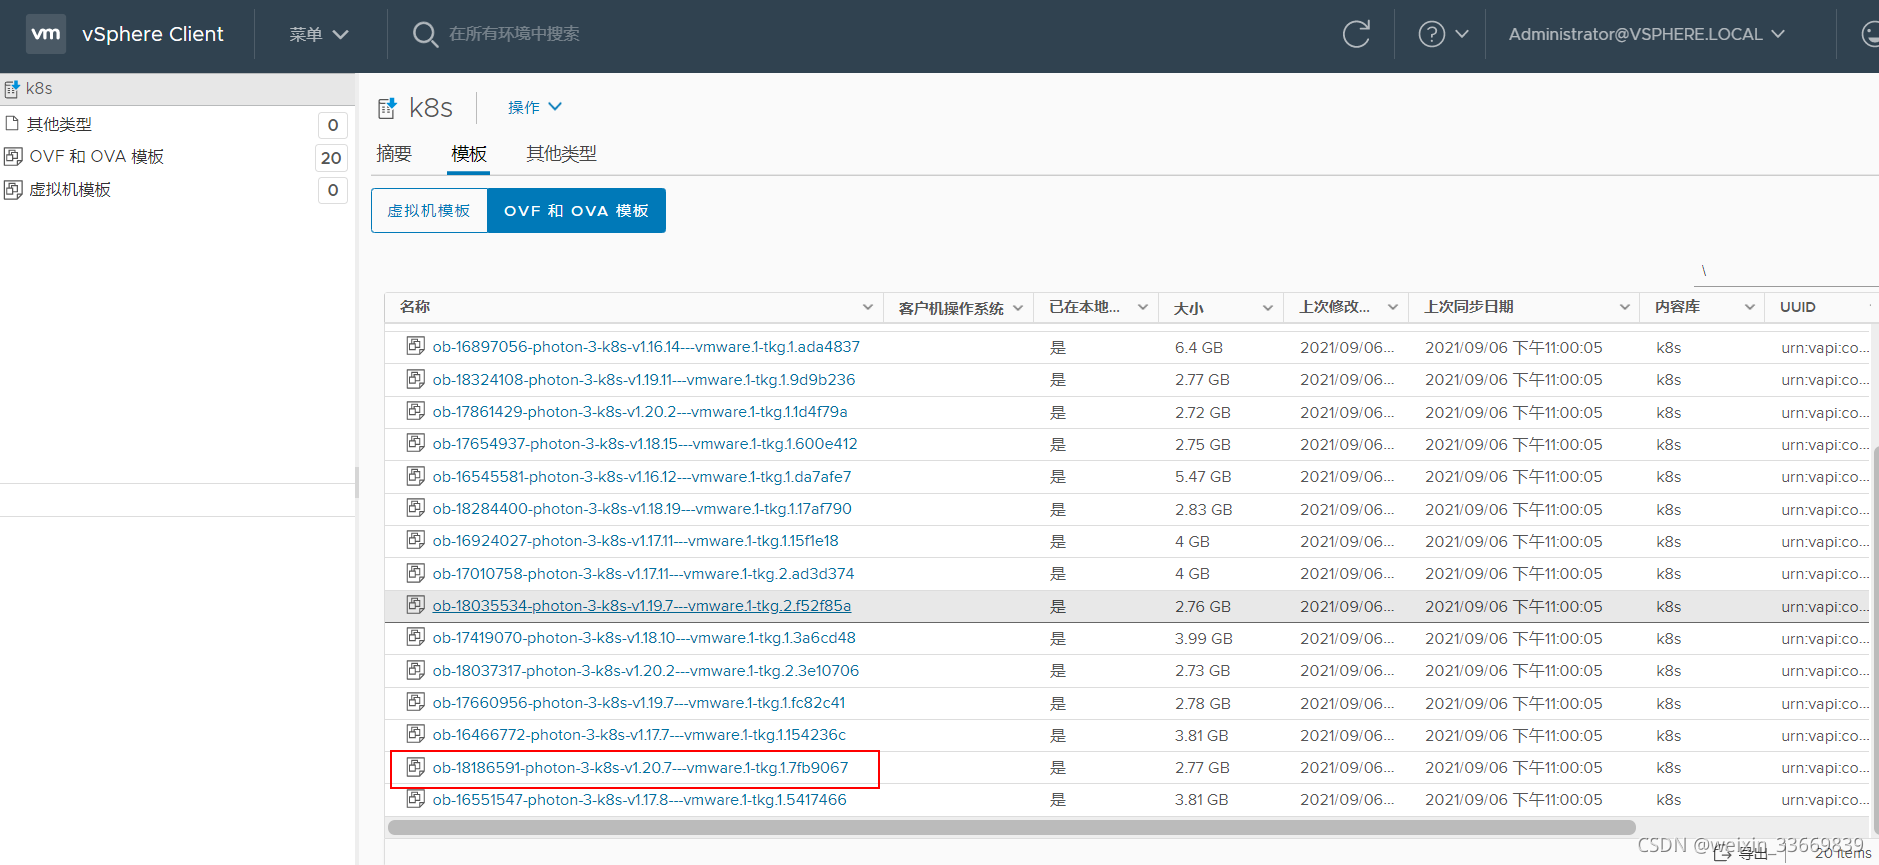Open ob-17861429-photon-3-k8s-v1.20.2 template link

click(x=640, y=411)
